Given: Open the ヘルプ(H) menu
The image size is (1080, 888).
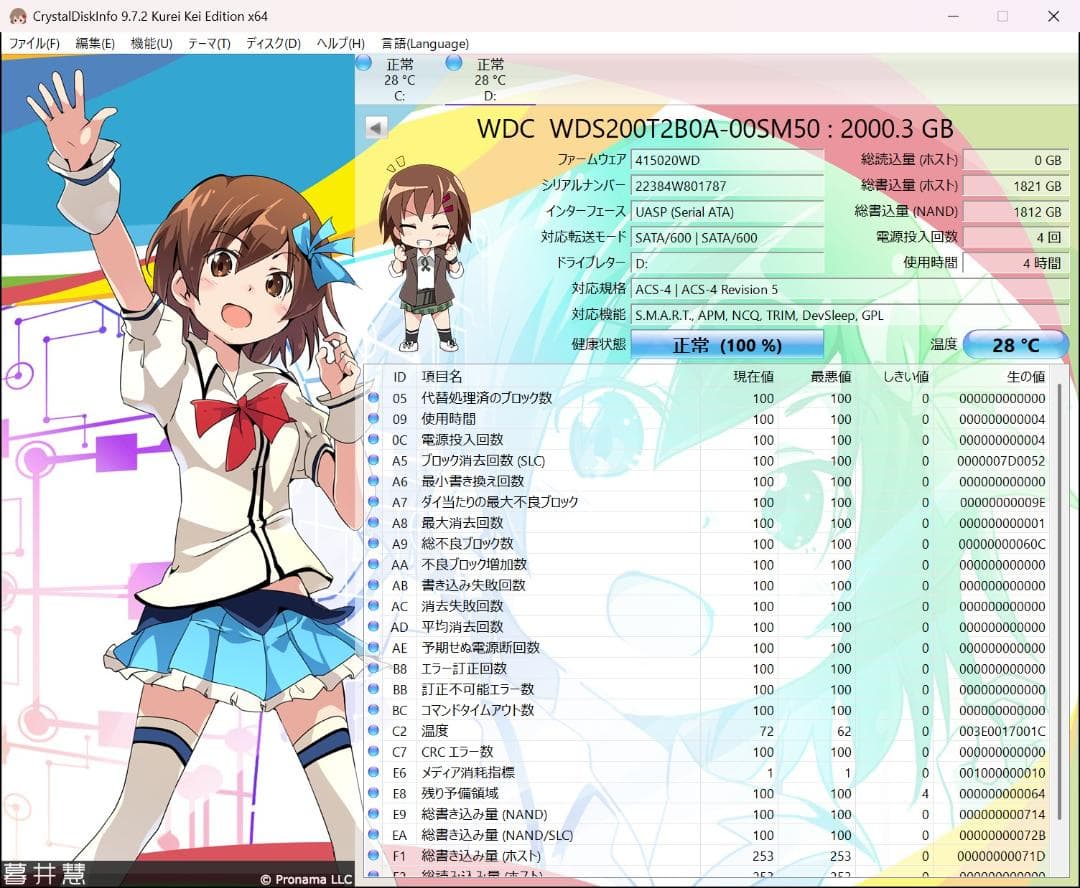Looking at the screenshot, I should [x=340, y=43].
